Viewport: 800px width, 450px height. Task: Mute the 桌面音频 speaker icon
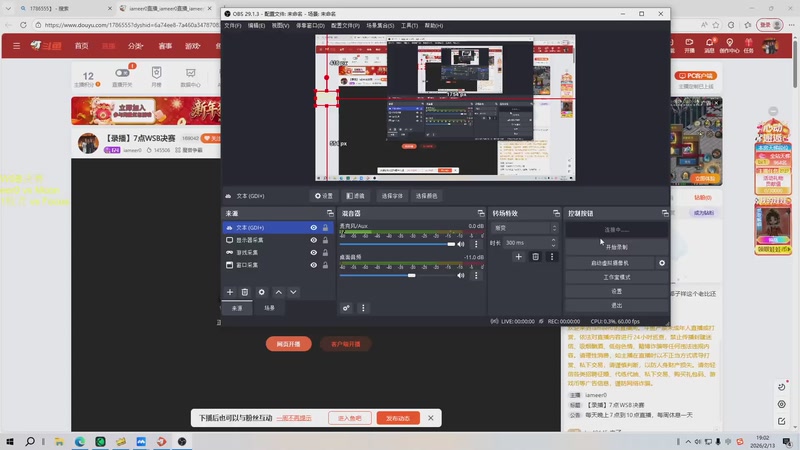[x=461, y=276]
